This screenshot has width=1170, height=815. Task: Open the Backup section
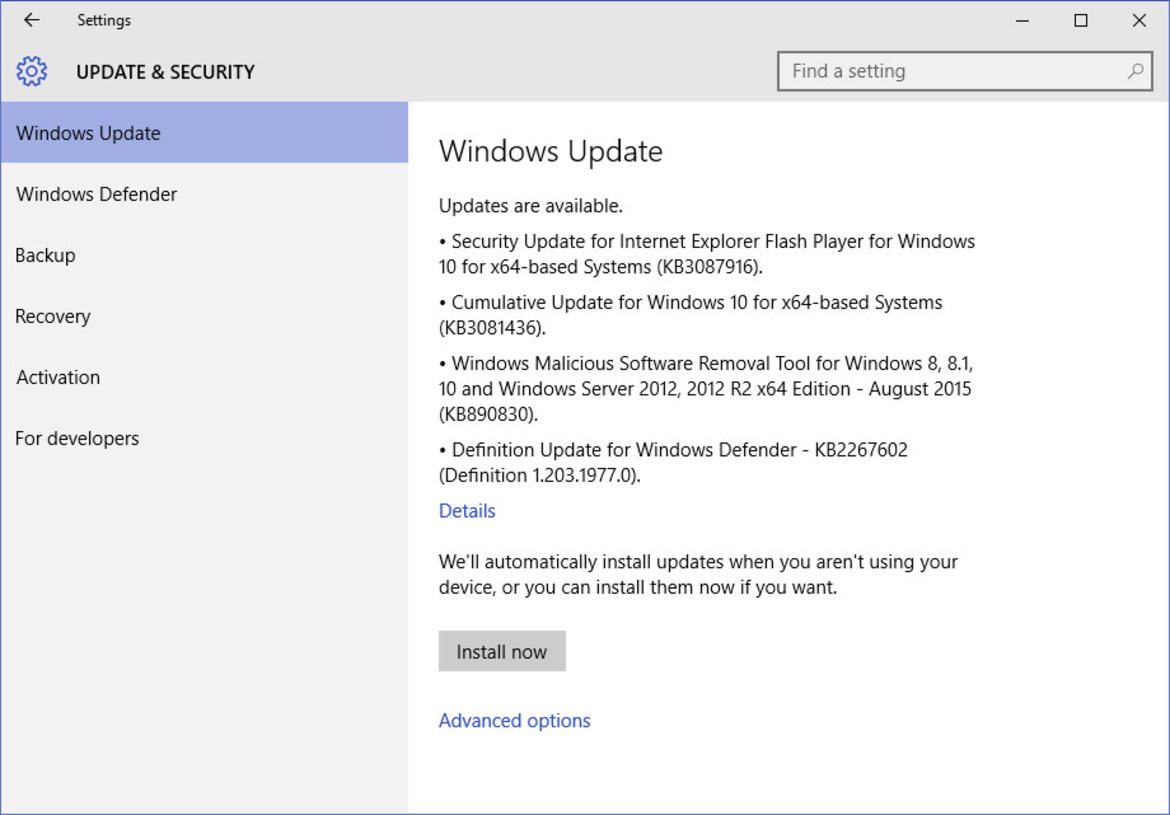tap(45, 255)
